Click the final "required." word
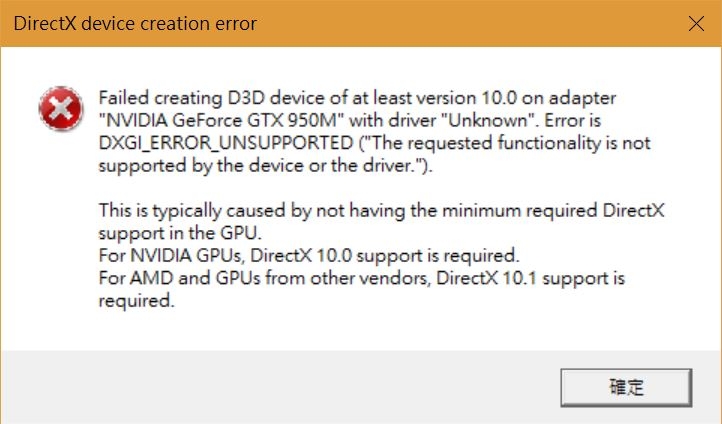This screenshot has height=424, width=722. (x=137, y=301)
